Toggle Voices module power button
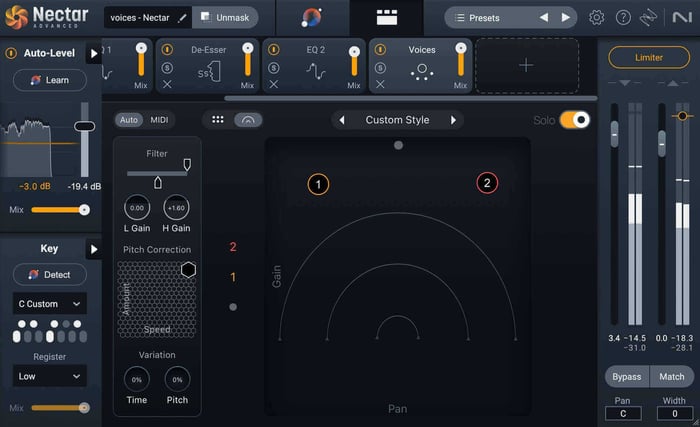The height and width of the screenshot is (427, 700). [380, 49]
